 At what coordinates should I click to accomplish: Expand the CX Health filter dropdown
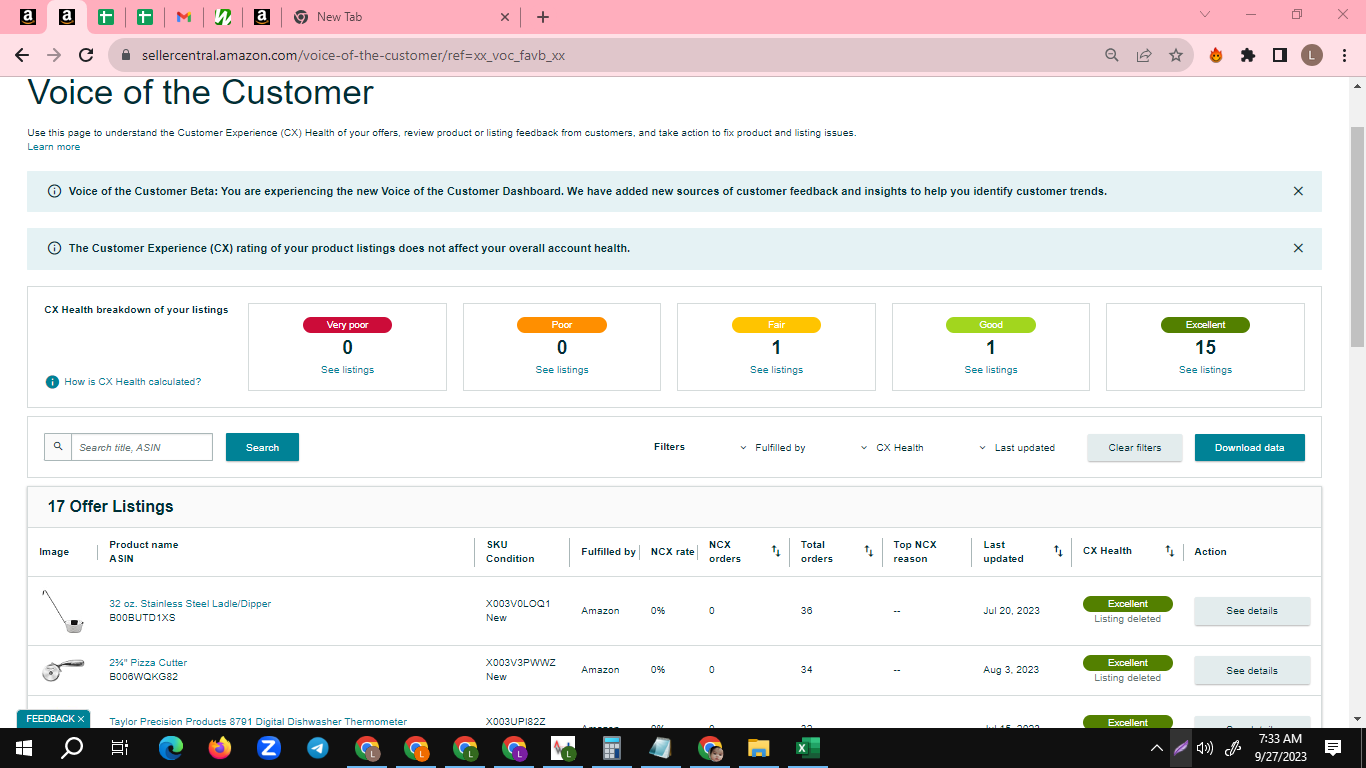[x=892, y=448]
